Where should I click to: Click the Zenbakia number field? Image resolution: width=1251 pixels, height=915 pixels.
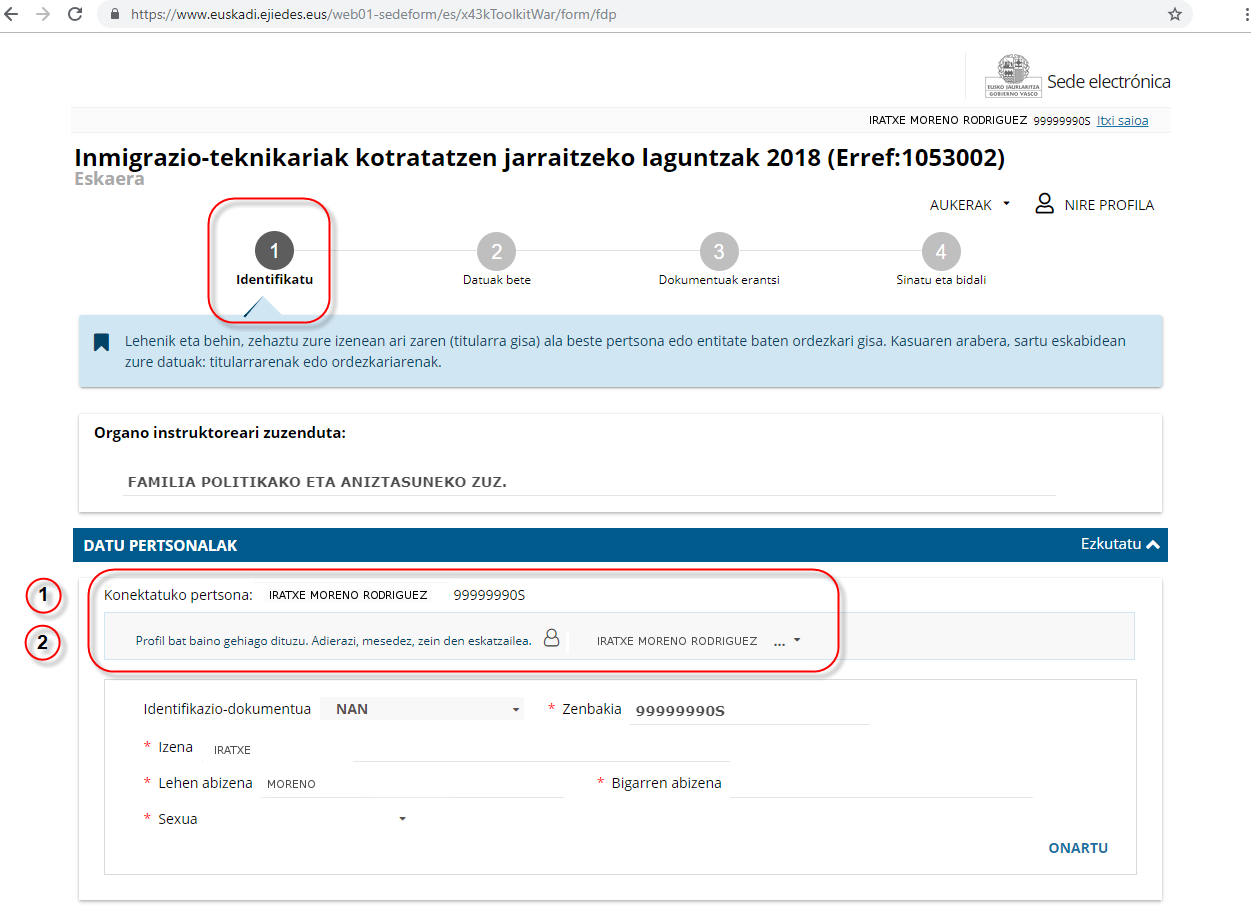coord(750,710)
